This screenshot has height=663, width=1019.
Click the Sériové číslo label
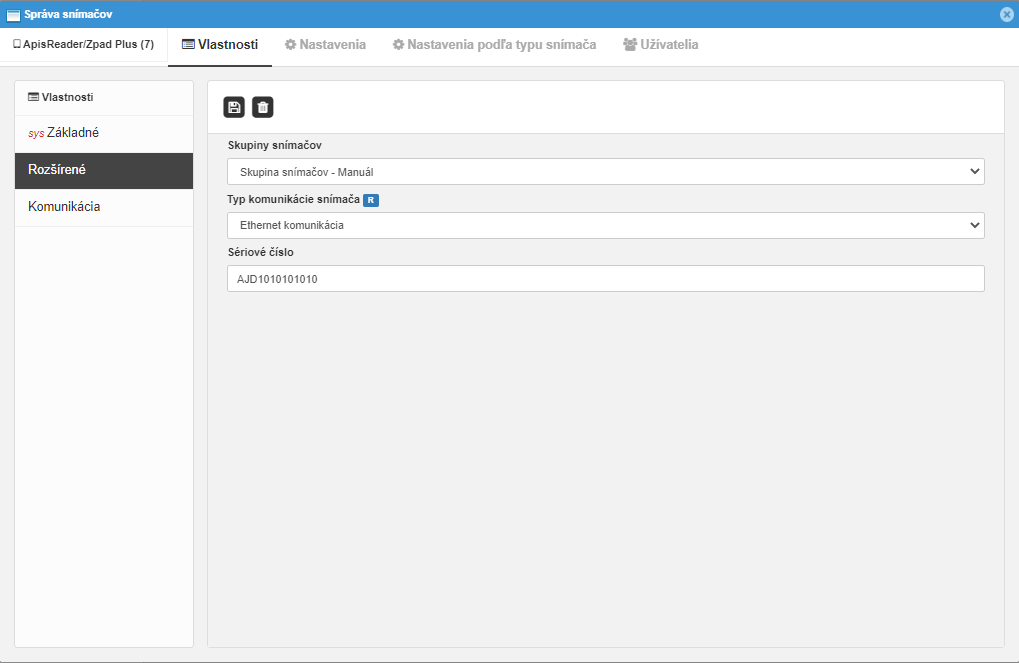click(261, 252)
